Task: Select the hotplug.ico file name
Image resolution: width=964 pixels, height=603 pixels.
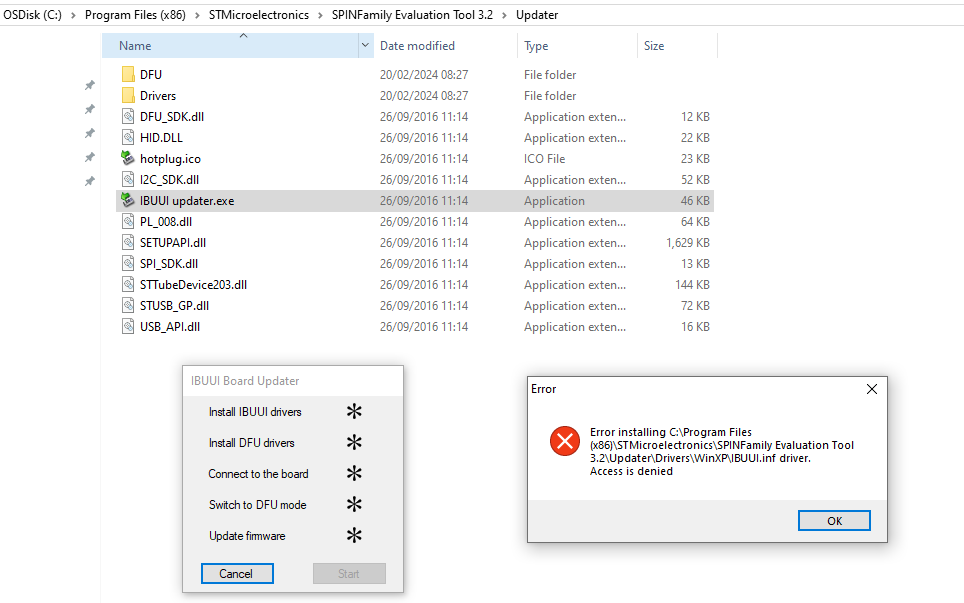Action: 170,159
